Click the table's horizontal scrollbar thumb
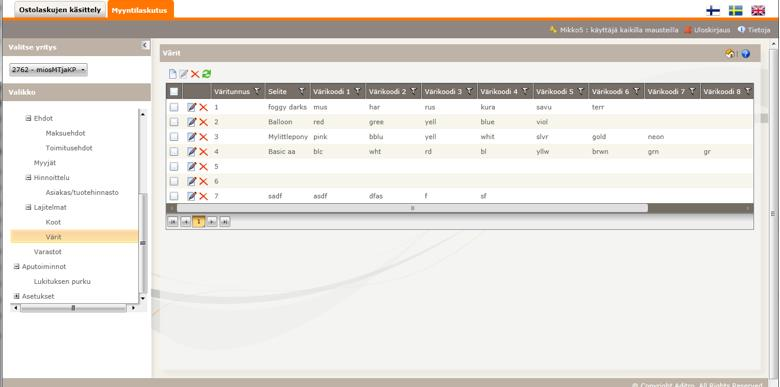This screenshot has width=780, height=387. click(412, 208)
